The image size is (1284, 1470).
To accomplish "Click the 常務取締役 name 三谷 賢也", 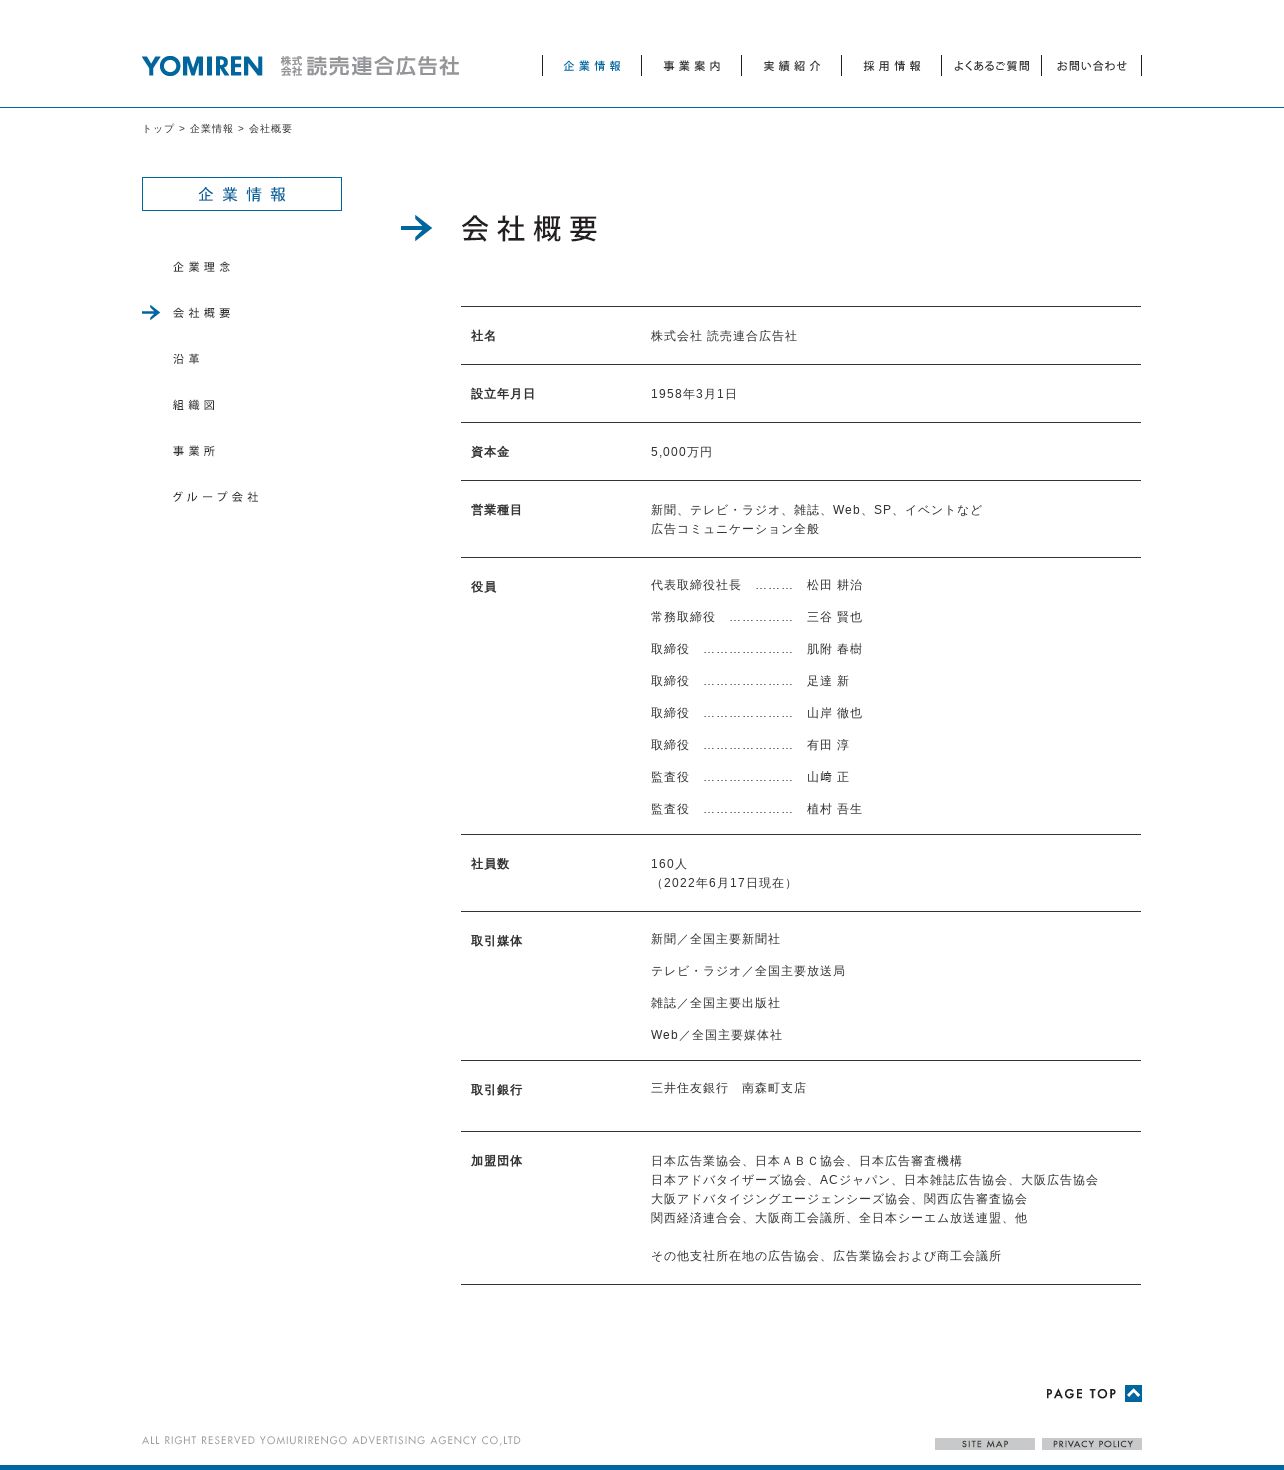I will coord(835,617).
